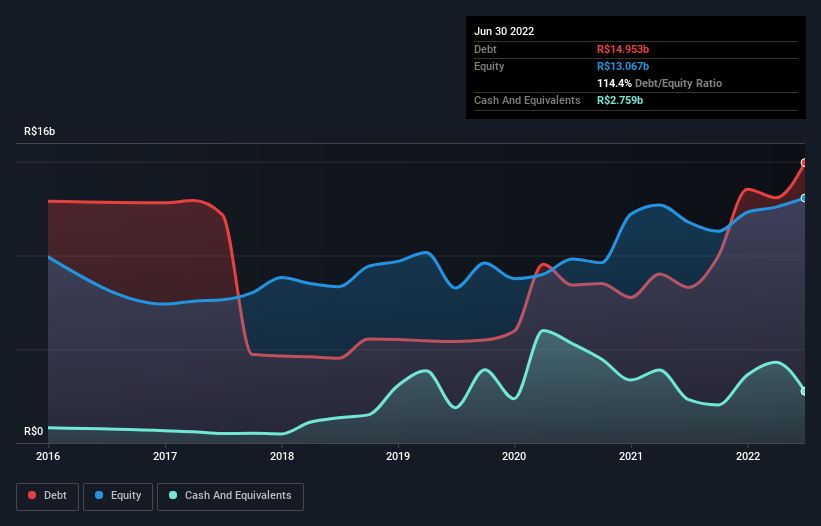Click the 2022 axis label
Screen dimensions: 821x526
pos(748,456)
